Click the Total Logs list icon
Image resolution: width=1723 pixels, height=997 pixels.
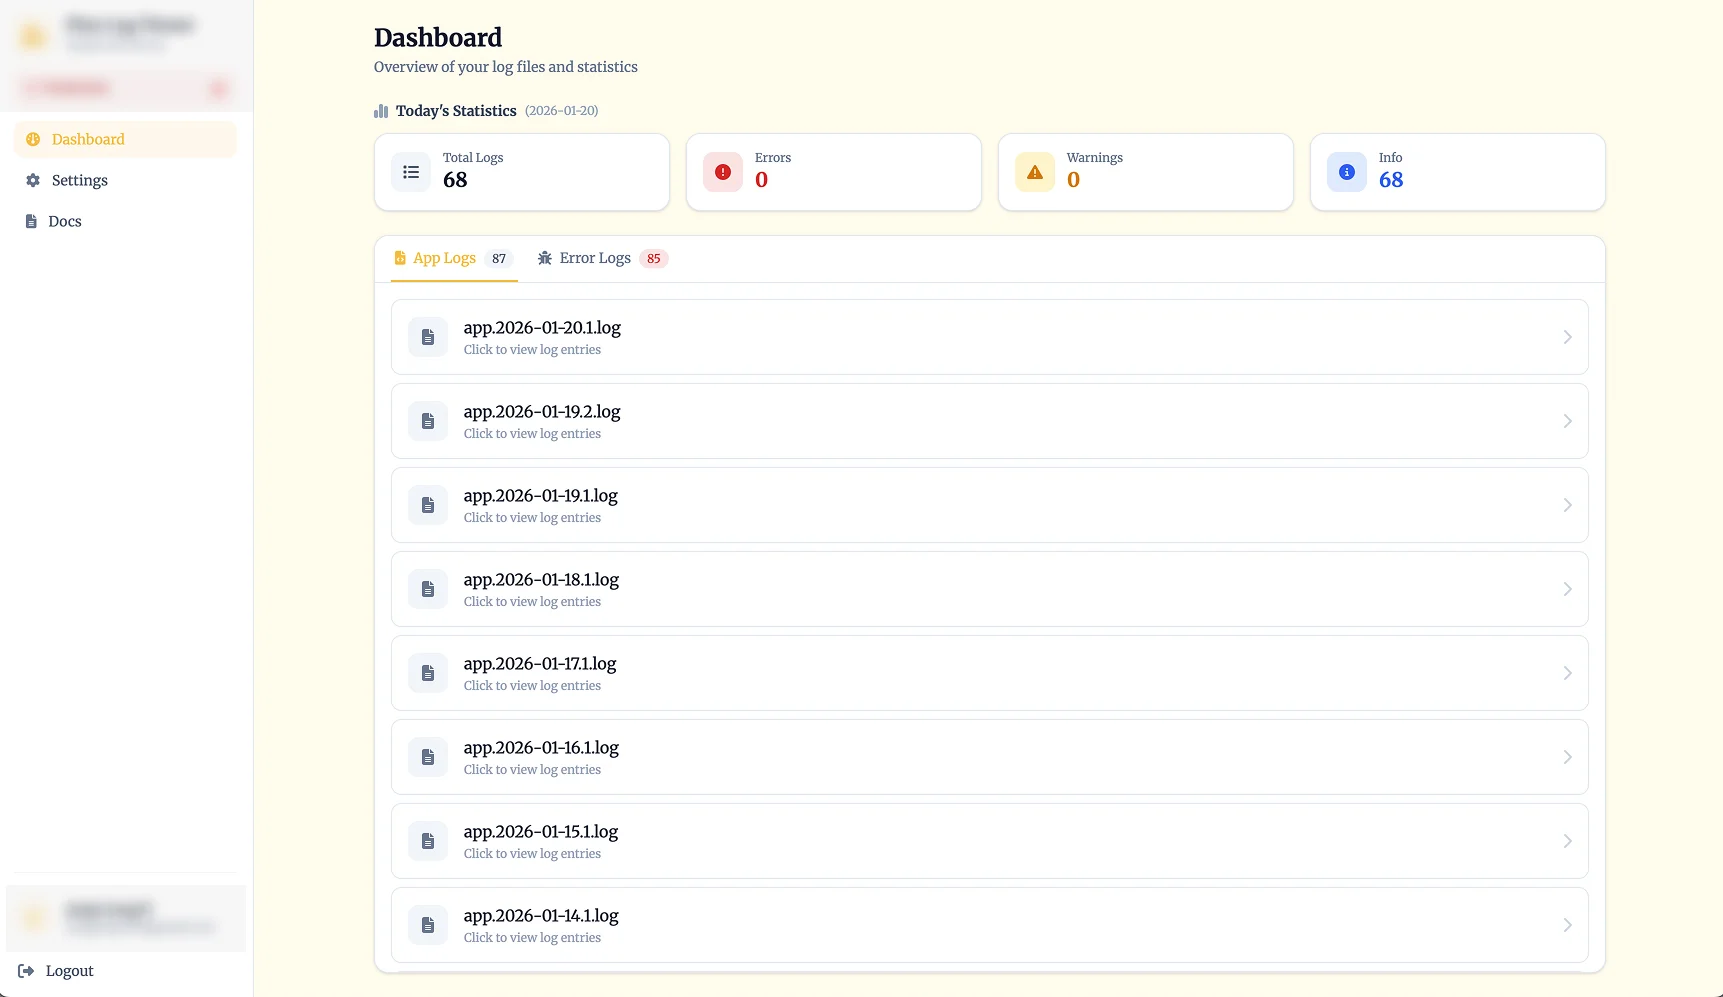[x=411, y=172]
